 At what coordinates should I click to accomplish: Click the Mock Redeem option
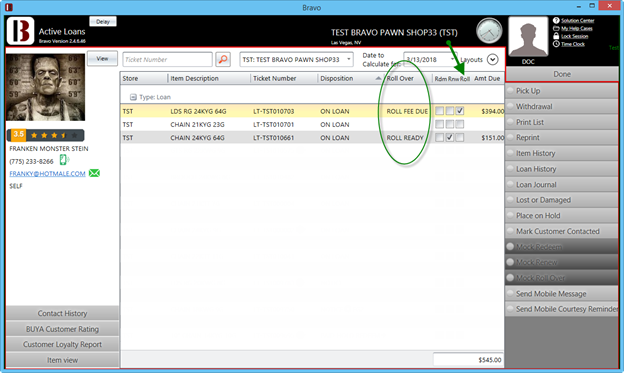point(562,247)
